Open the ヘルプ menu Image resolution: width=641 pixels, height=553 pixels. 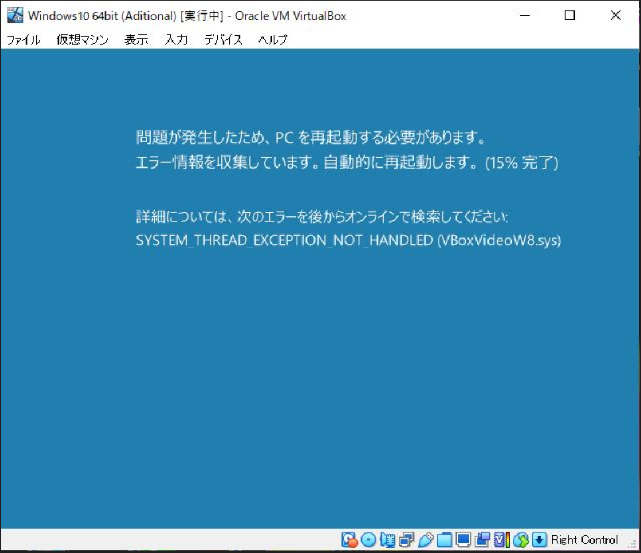pyautogui.click(x=272, y=40)
